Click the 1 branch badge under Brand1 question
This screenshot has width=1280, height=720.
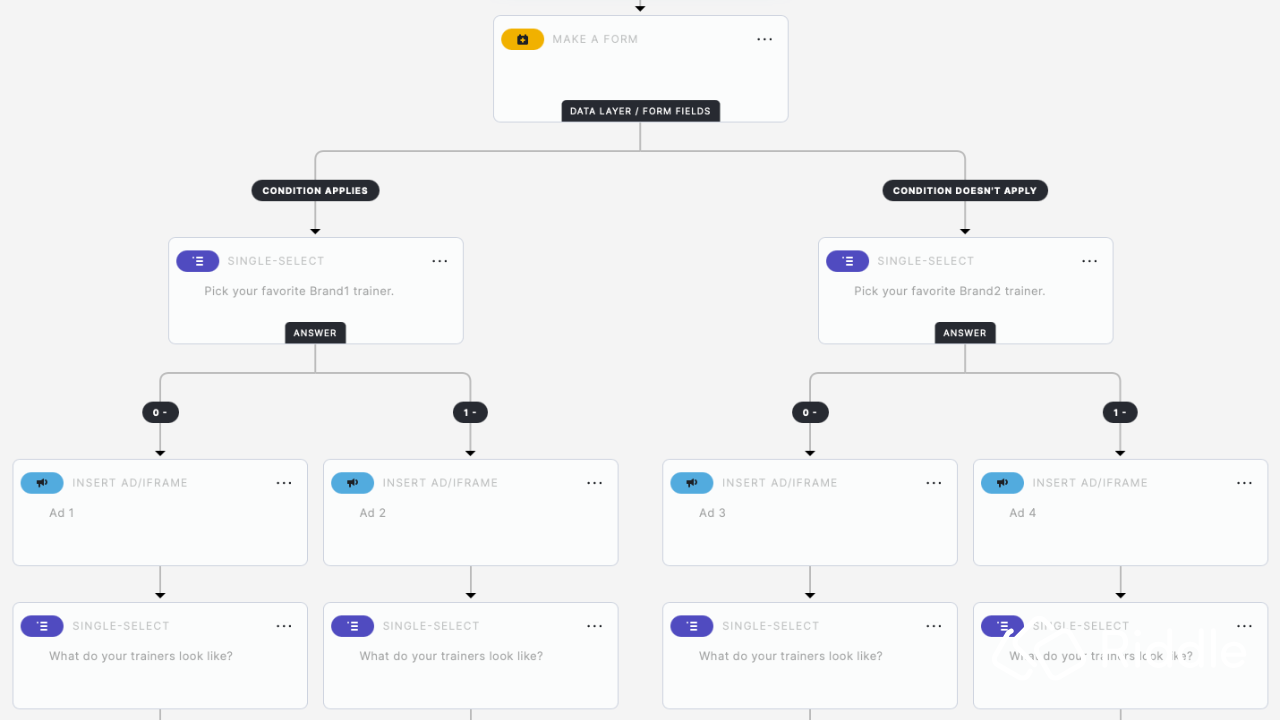click(470, 411)
